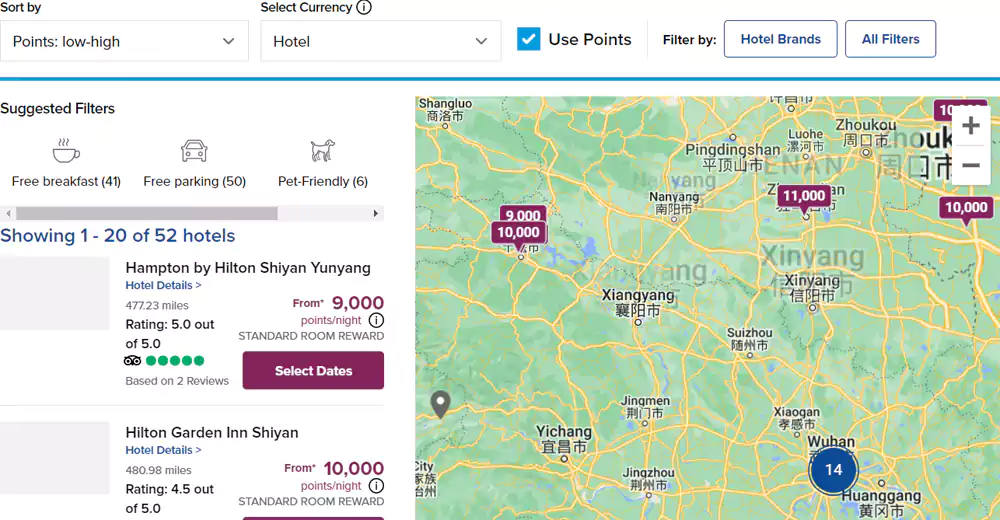Open info icon next to Select Currency
Viewport: 1000px width, 520px height.
pos(364,8)
